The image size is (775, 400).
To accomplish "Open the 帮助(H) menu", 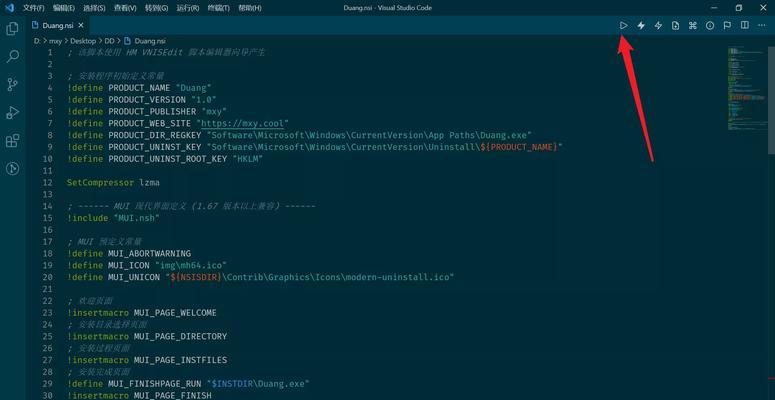I will click(x=250, y=8).
